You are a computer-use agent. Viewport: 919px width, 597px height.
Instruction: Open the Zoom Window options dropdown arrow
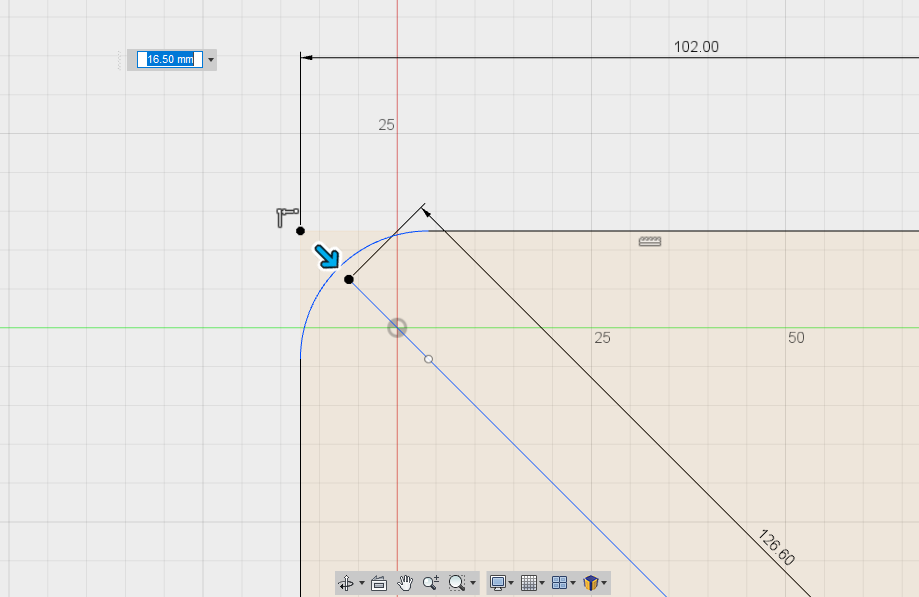pos(473,583)
